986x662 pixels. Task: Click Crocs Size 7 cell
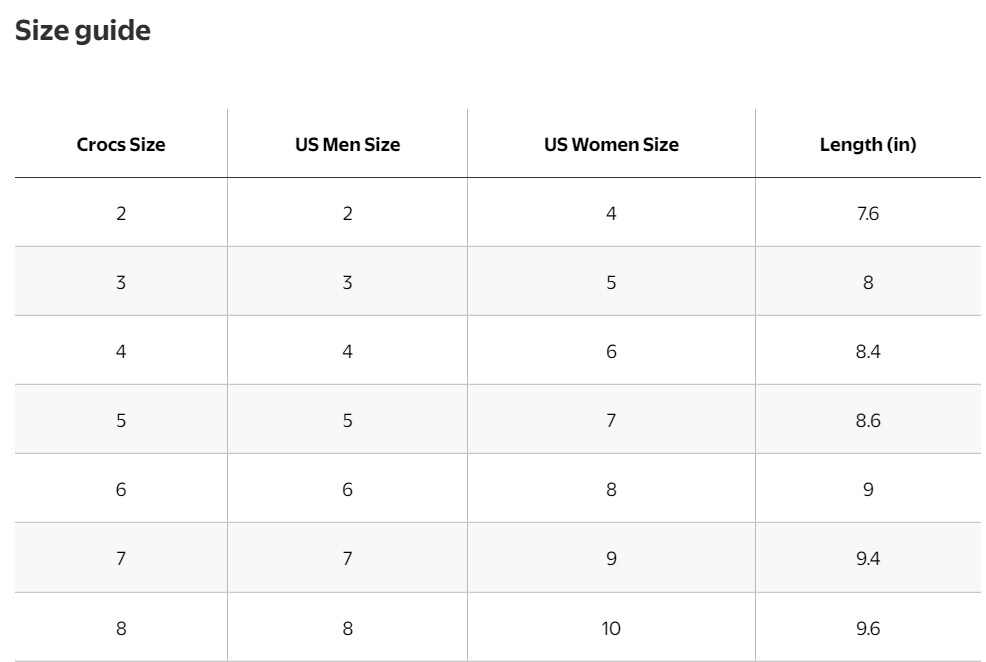tap(121, 558)
